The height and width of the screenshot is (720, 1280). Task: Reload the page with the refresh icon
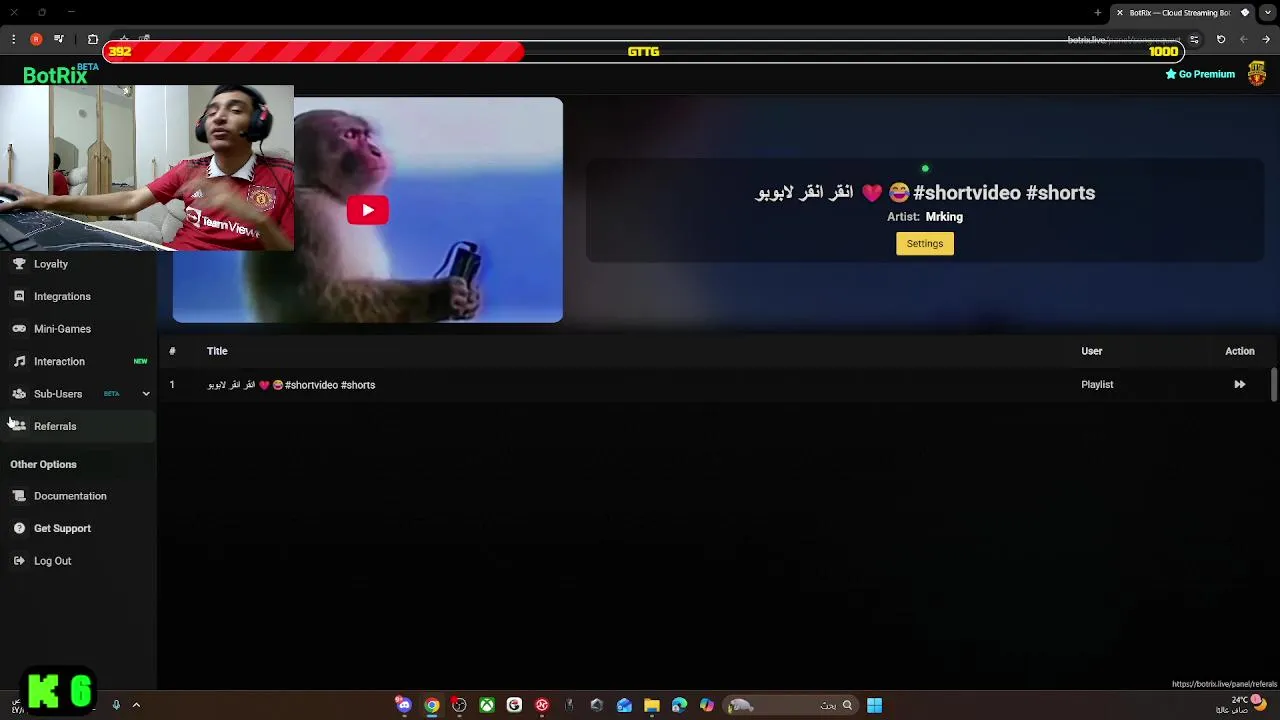1221,39
